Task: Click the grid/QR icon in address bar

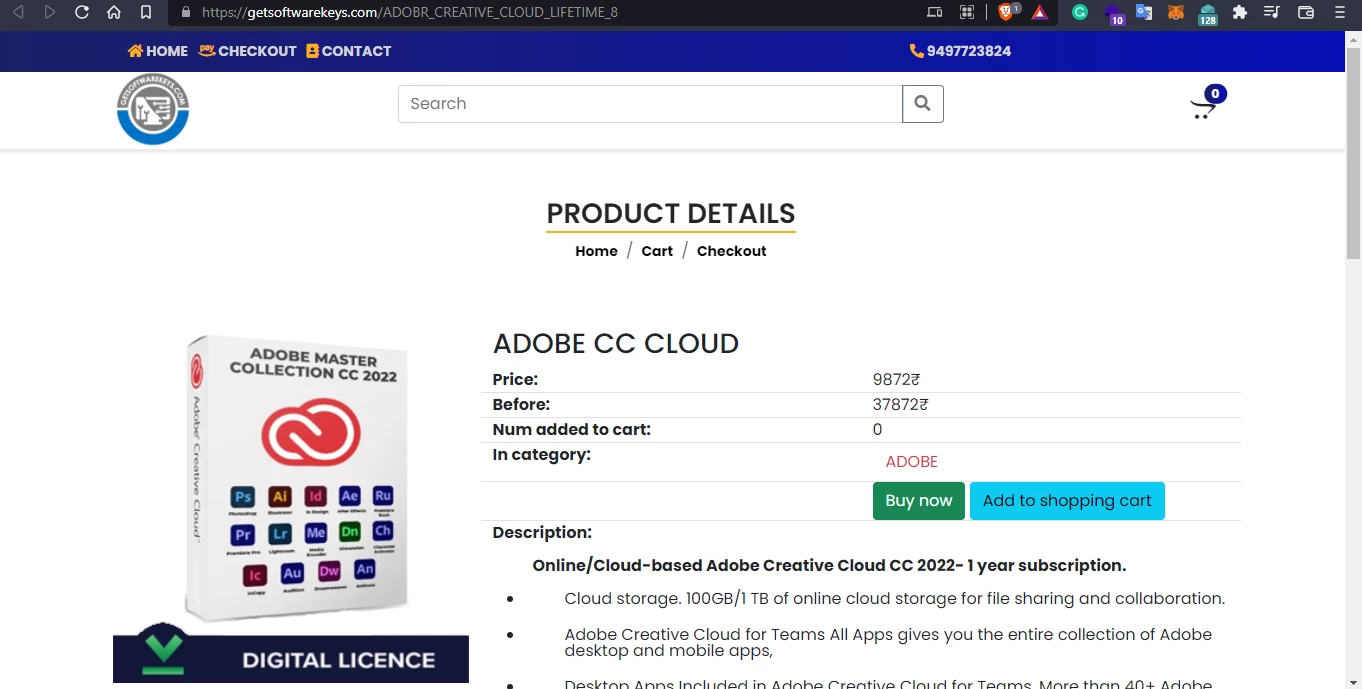Action: [967, 12]
